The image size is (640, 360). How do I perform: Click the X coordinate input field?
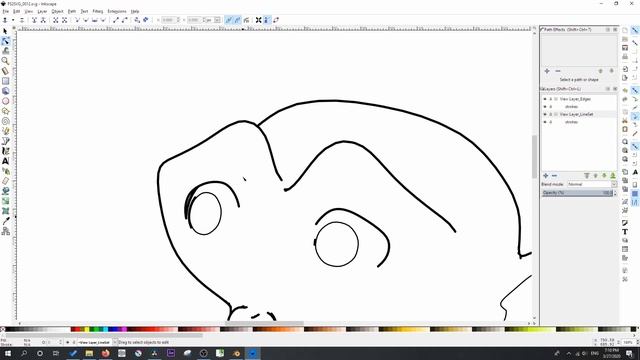(169, 20)
